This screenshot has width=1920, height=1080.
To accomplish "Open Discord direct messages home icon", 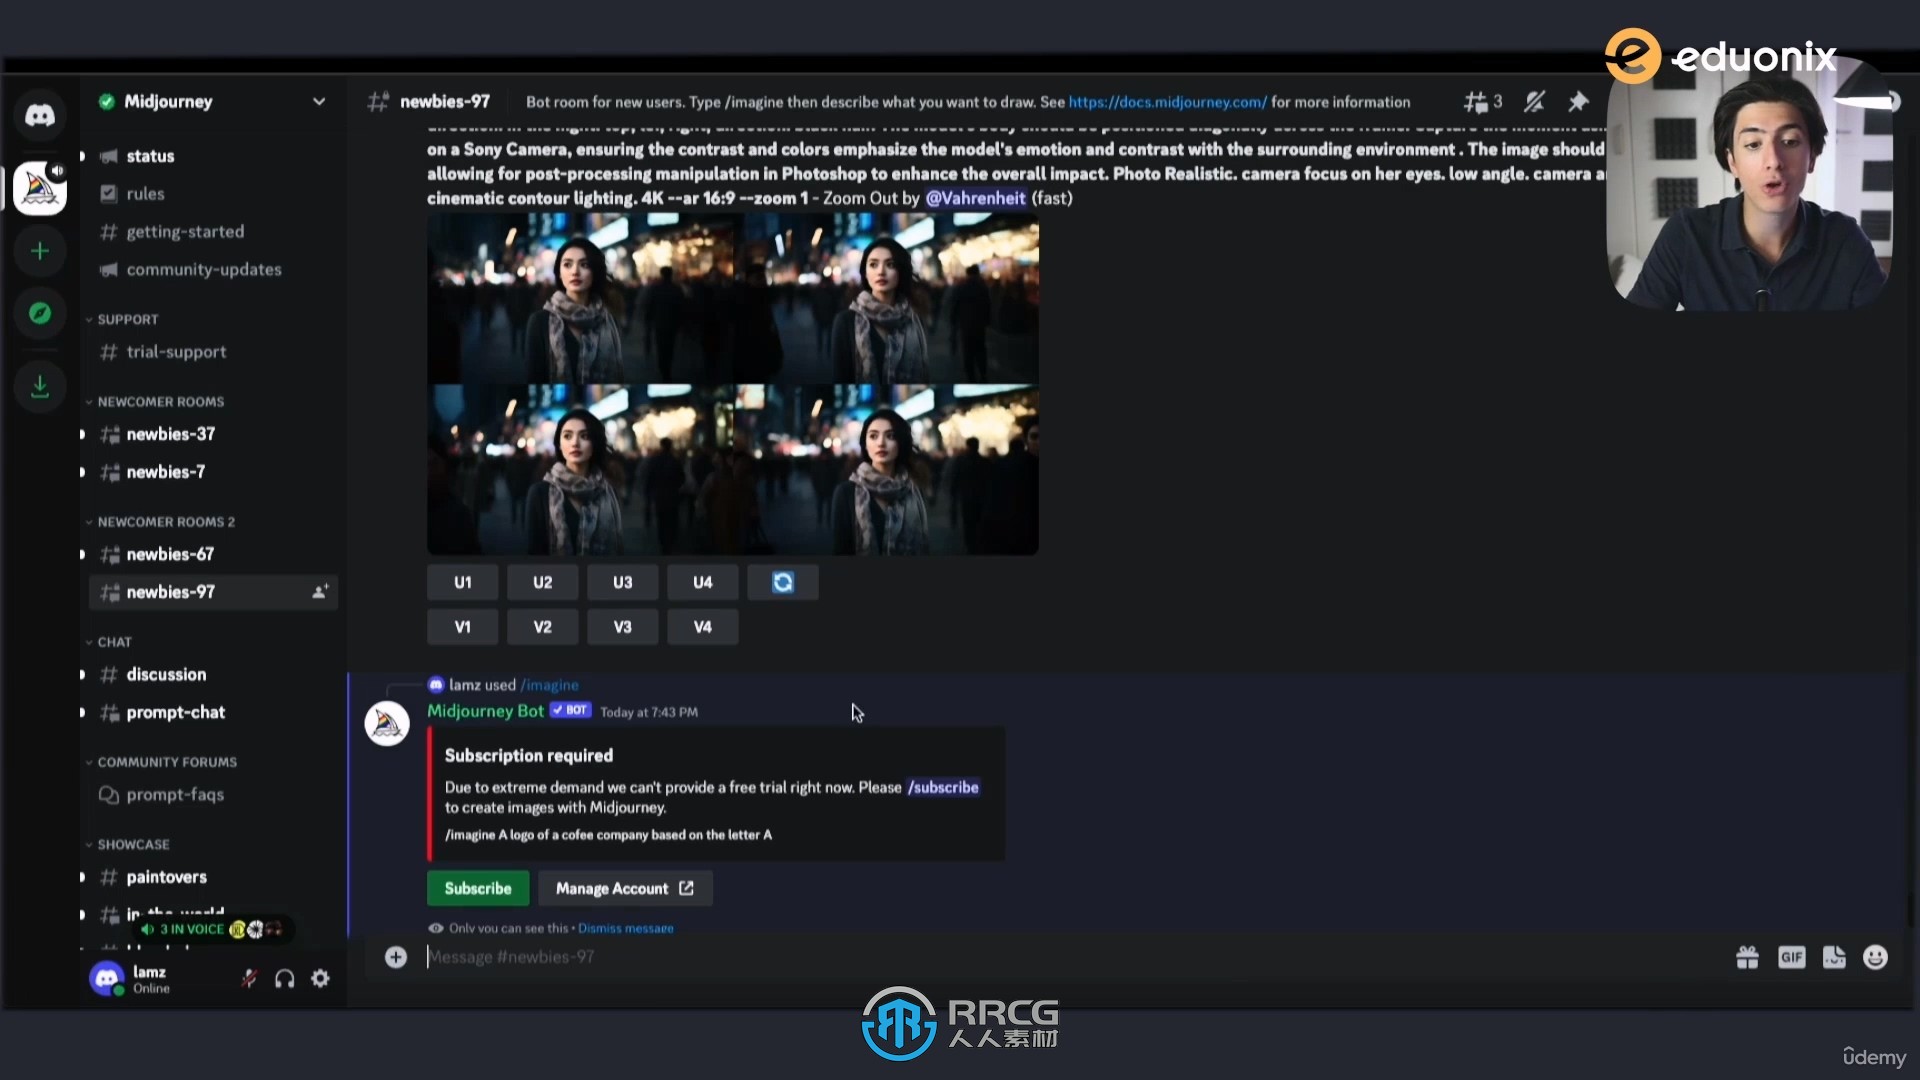I will [x=40, y=115].
